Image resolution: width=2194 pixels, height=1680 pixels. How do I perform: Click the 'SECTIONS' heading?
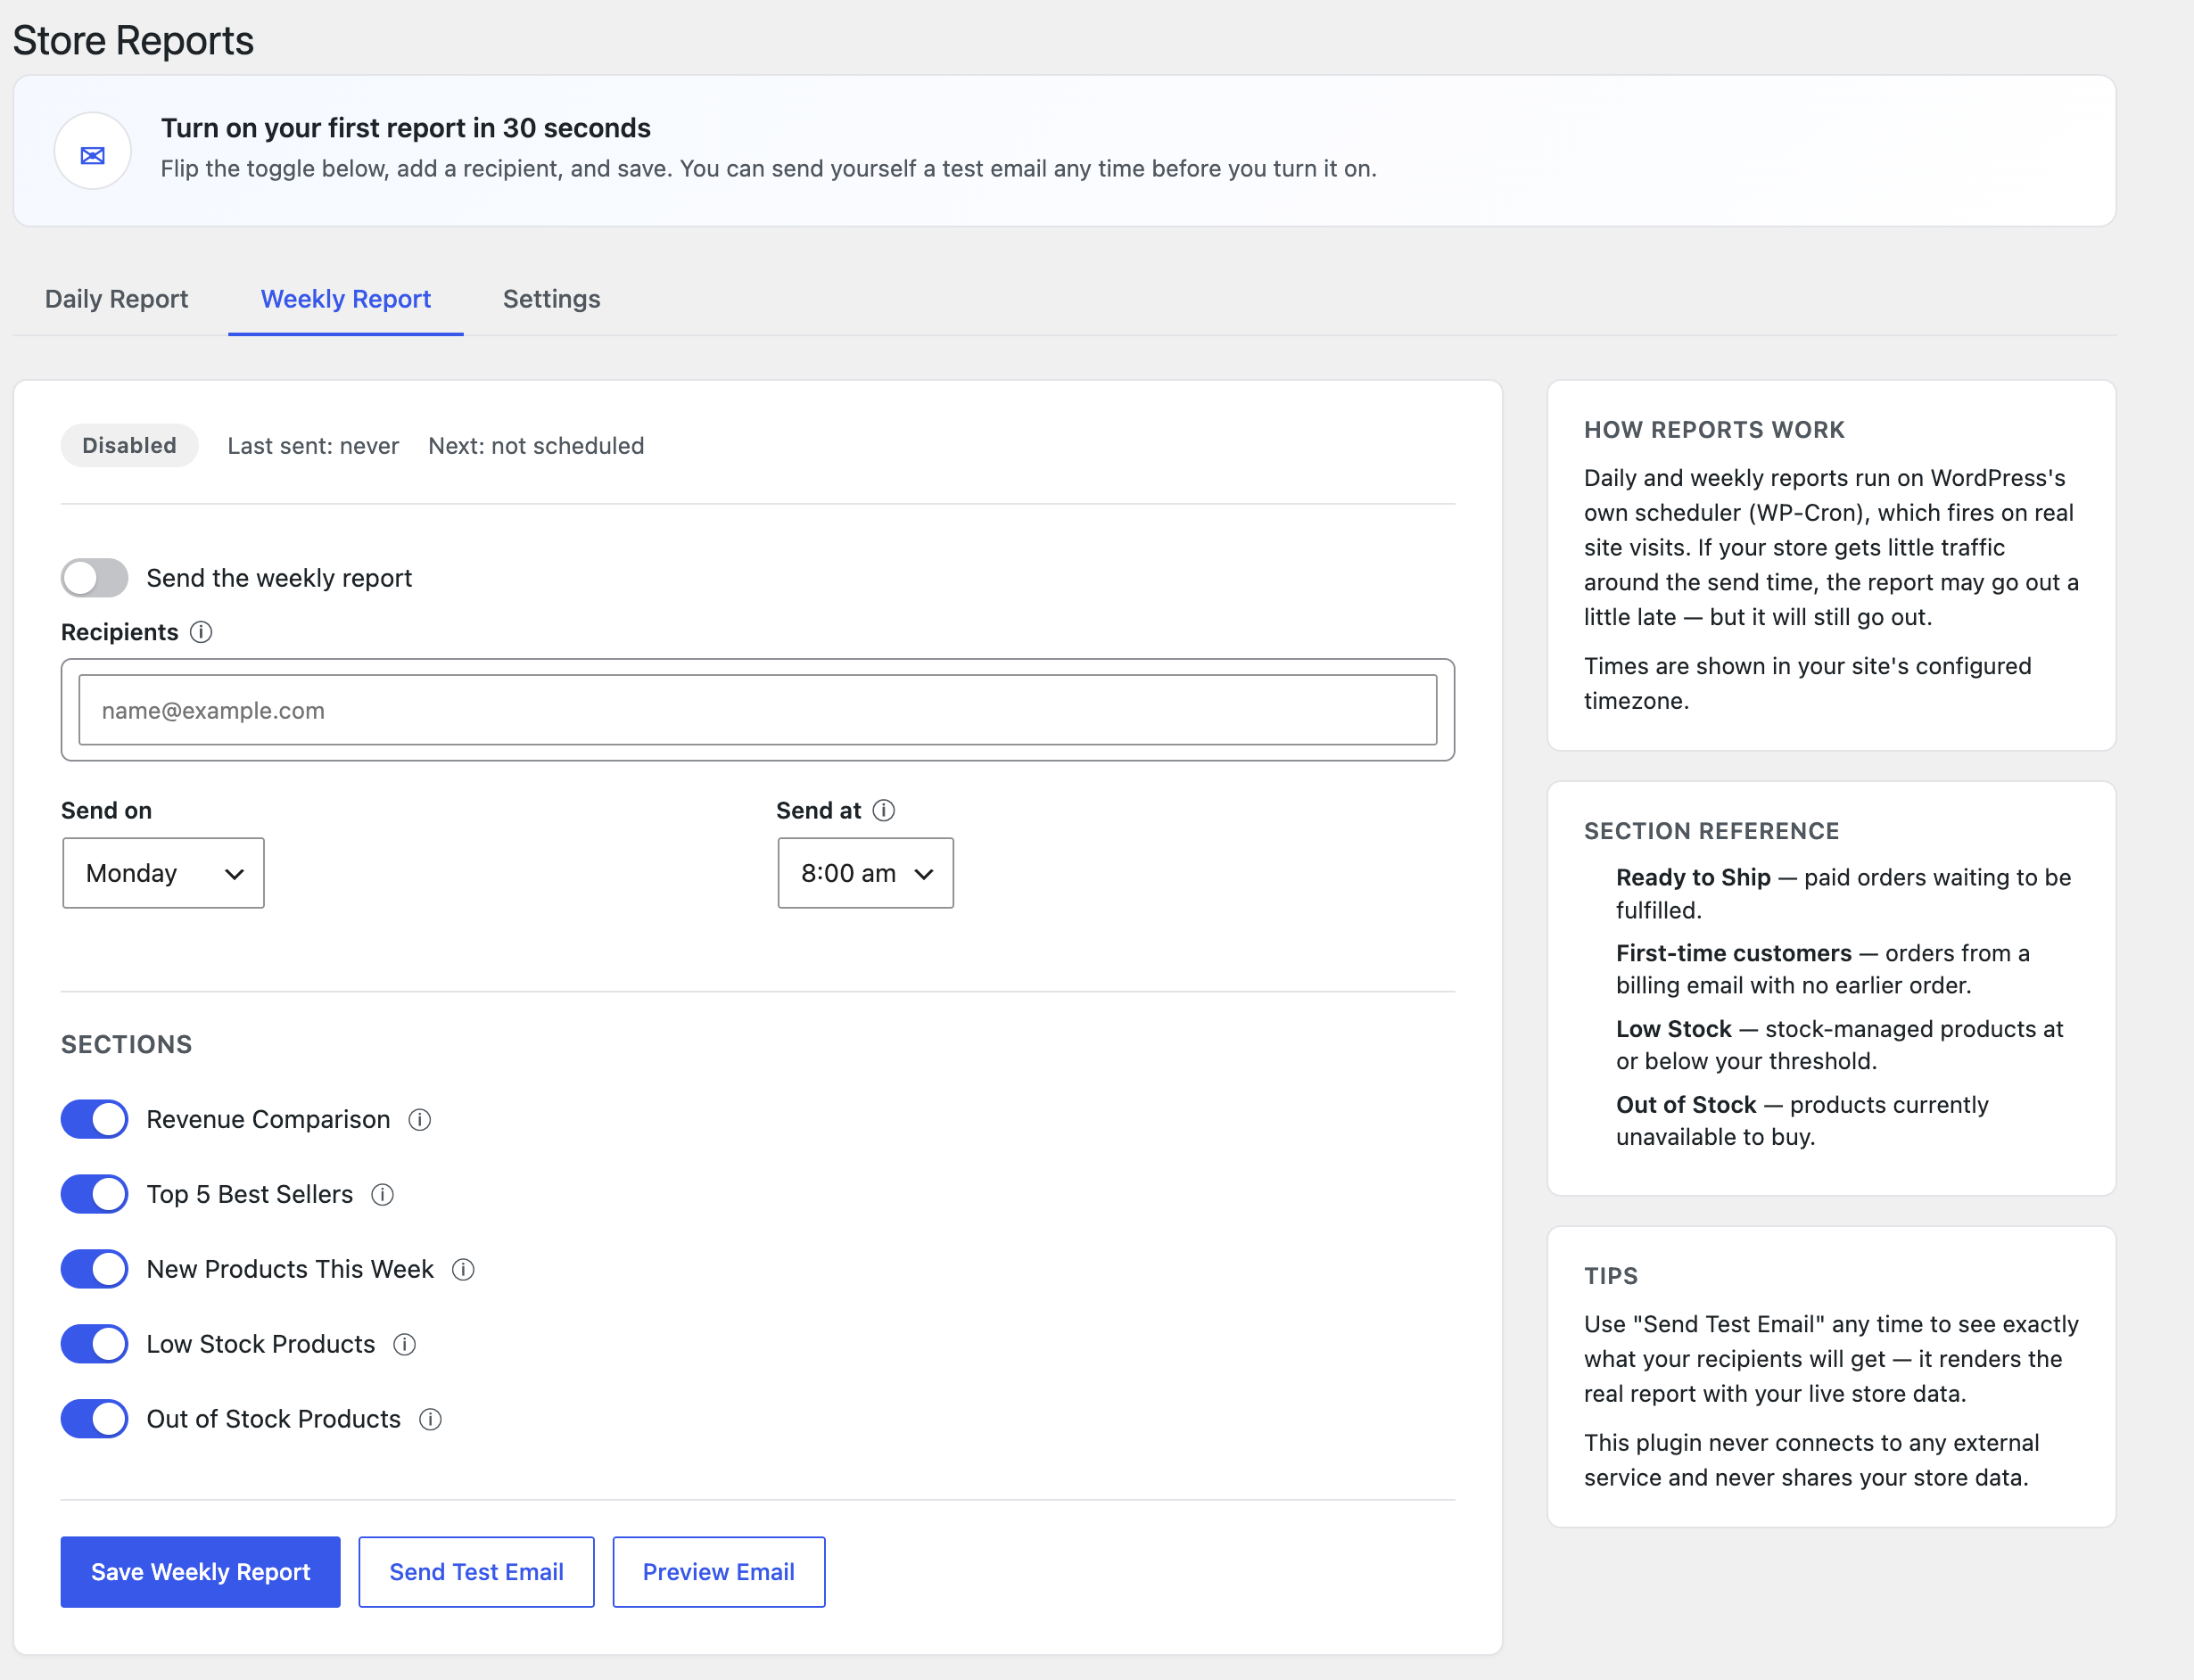(x=127, y=1045)
